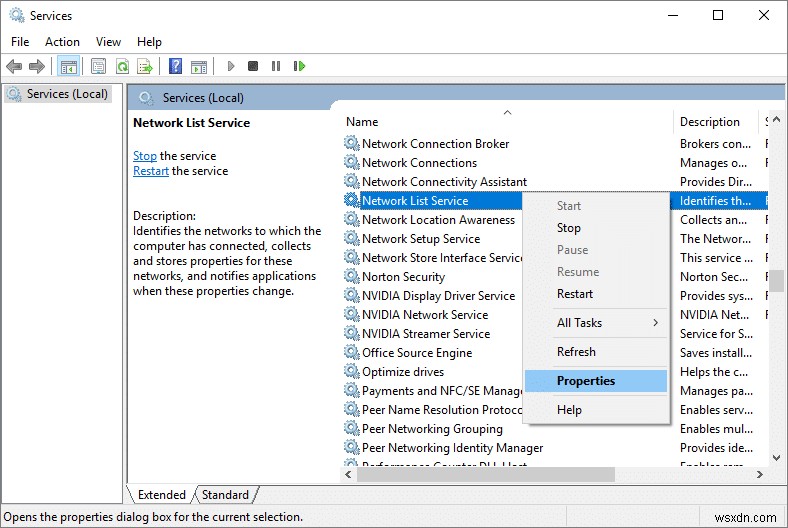788x528 pixels.
Task: Click the vertical scrollbar of services list
Action: [x=776, y=280]
